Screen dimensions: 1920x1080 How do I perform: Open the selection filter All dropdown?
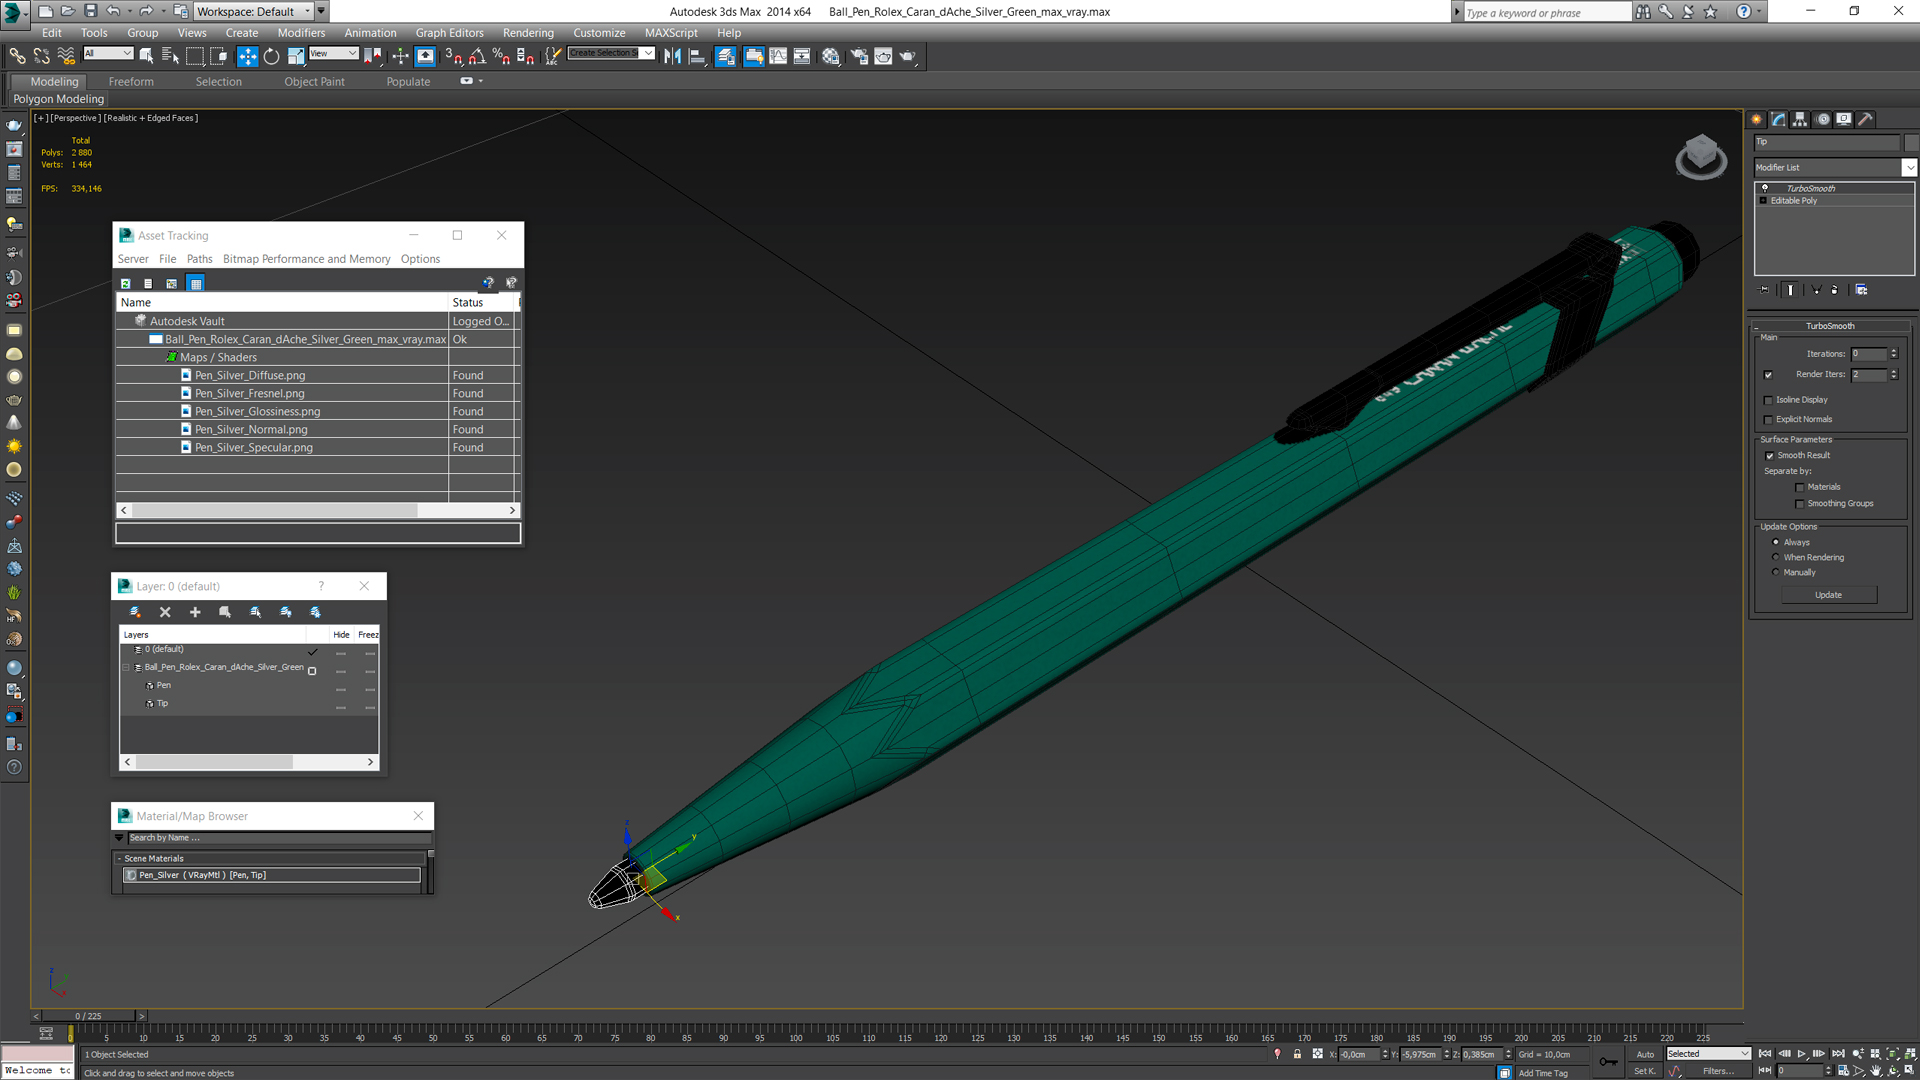click(108, 54)
